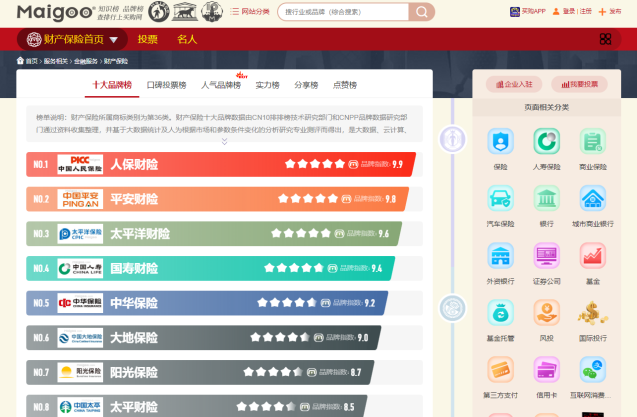Switch to the 点赞榜 tab
The width and height of the screenshot is (637, 417).
point(345,85)
